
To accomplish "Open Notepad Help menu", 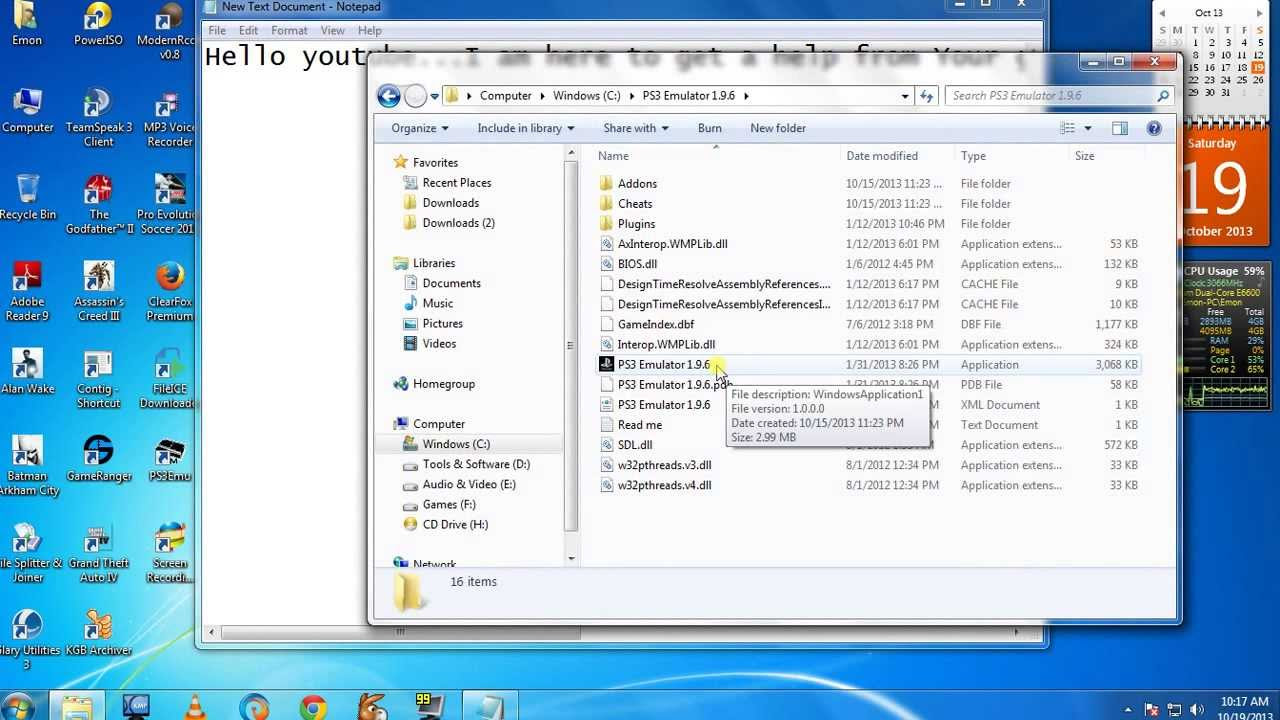I will click(x=370, y=31).
